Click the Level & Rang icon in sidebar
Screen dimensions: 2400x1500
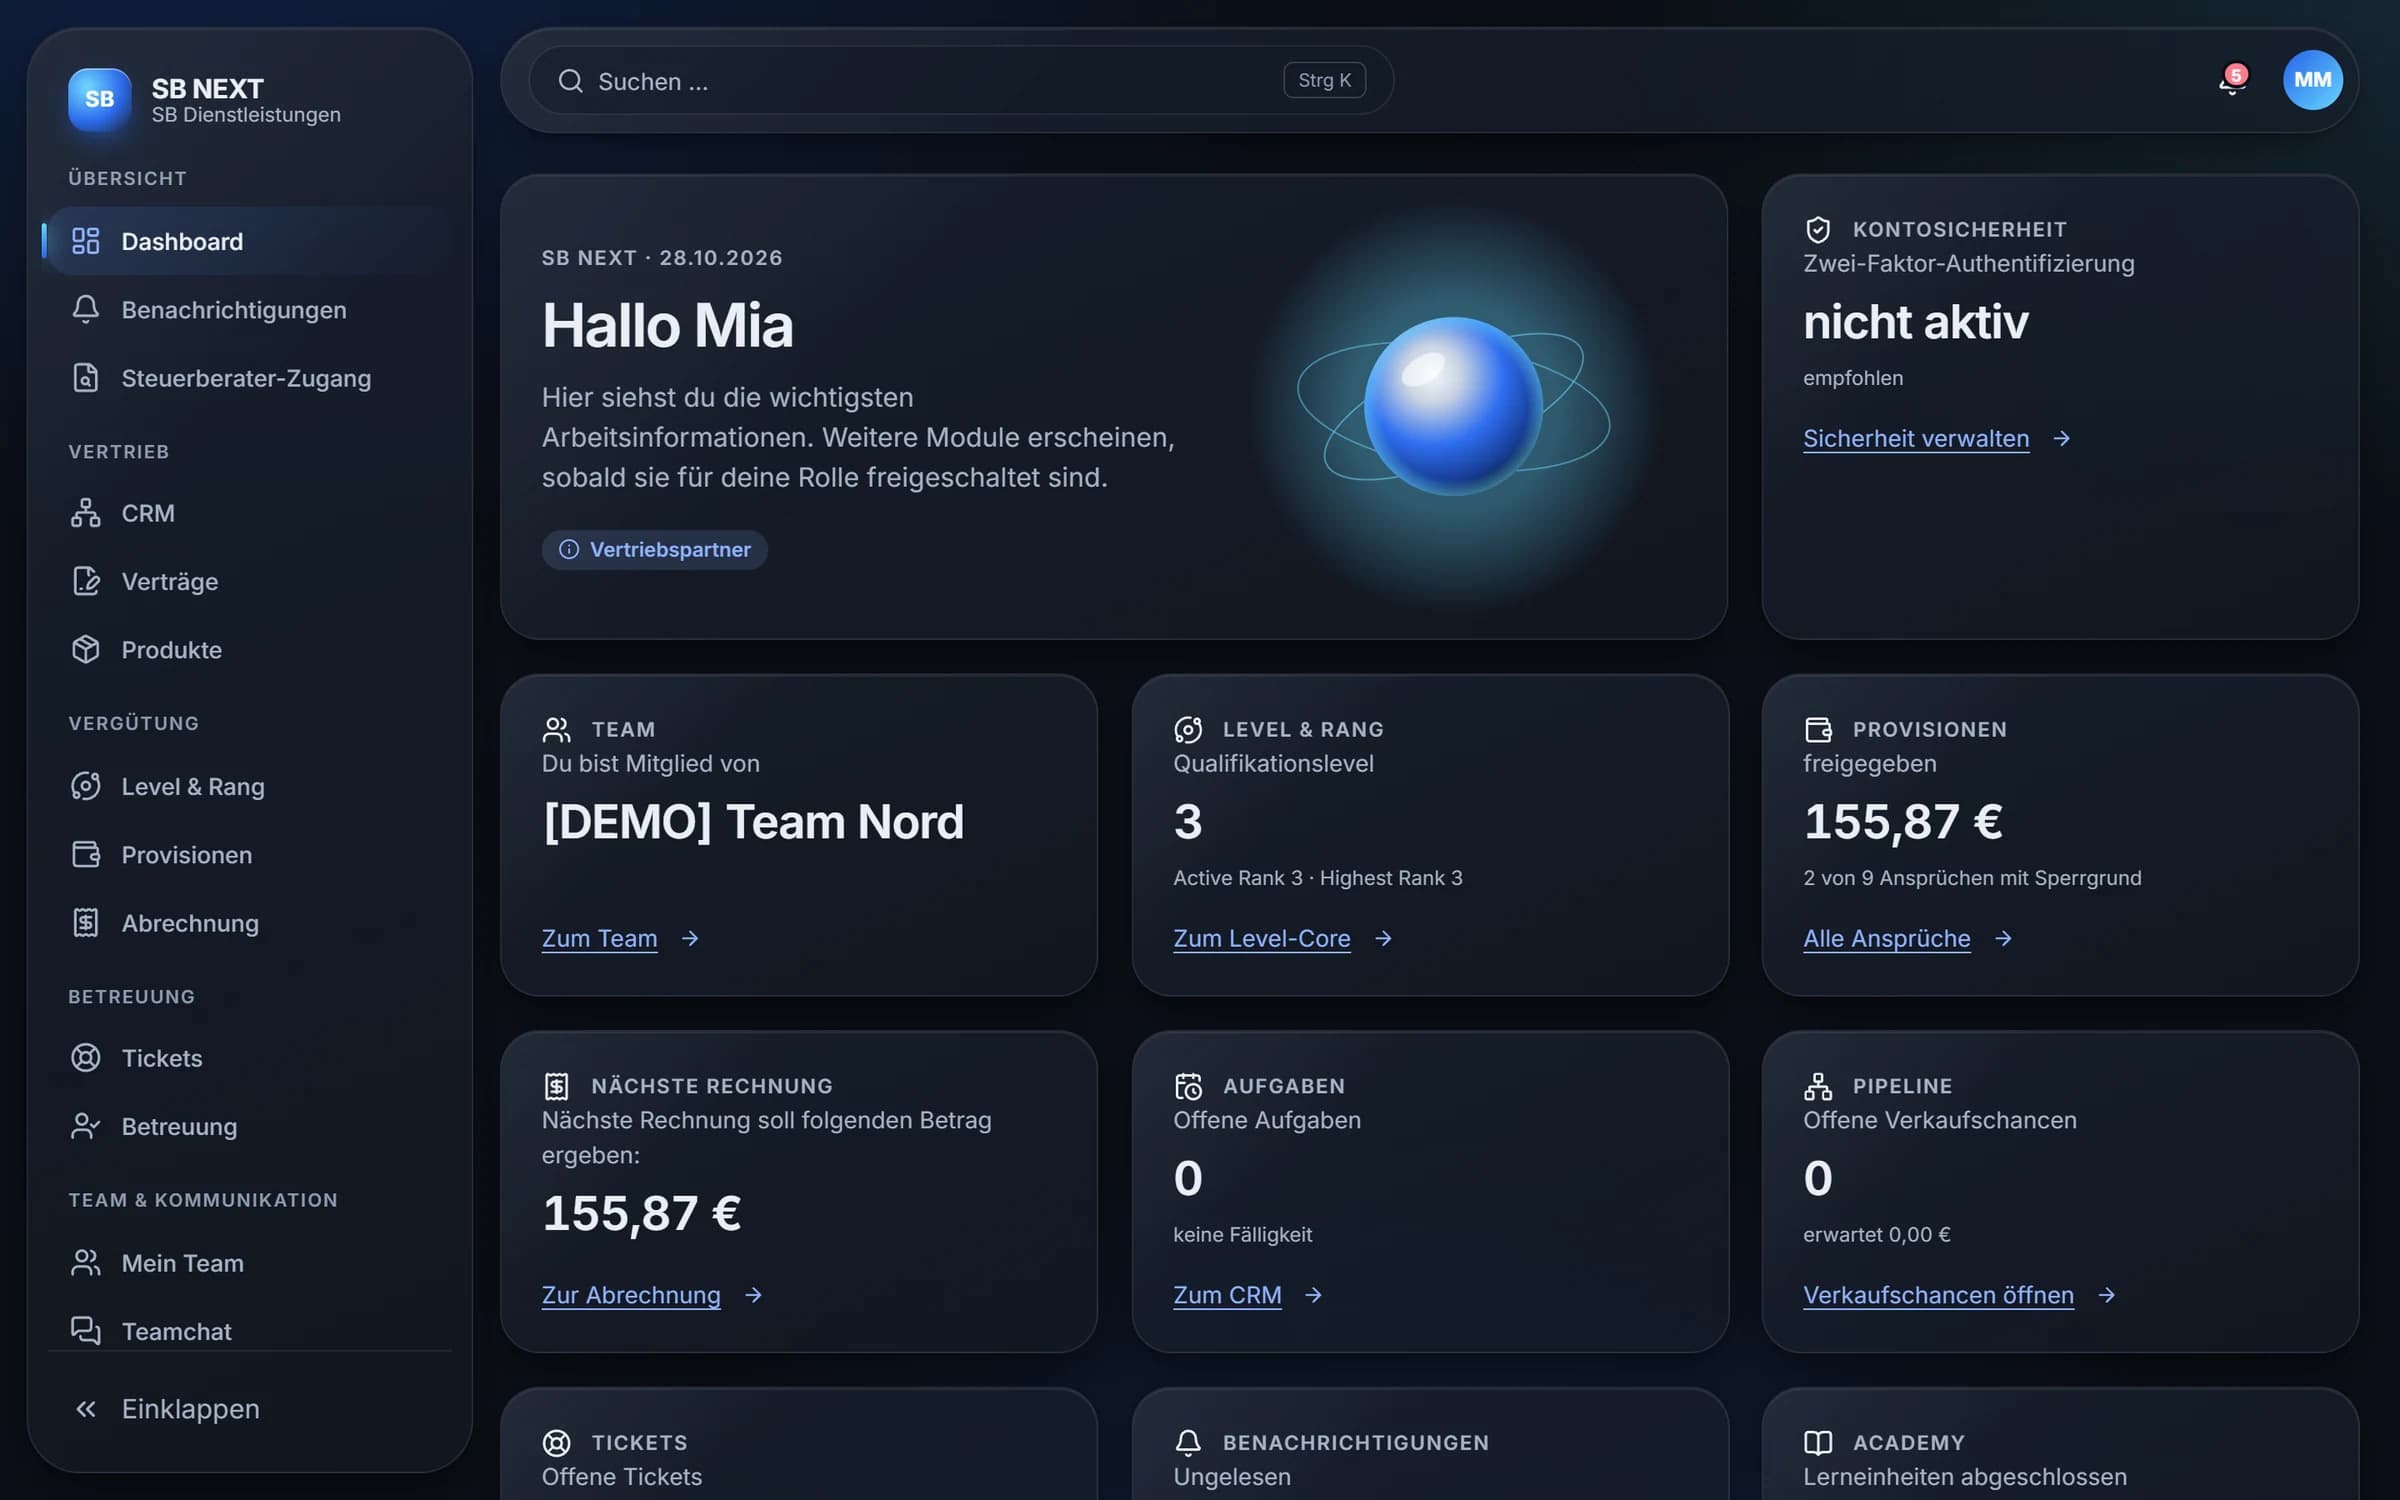(86, 786)
